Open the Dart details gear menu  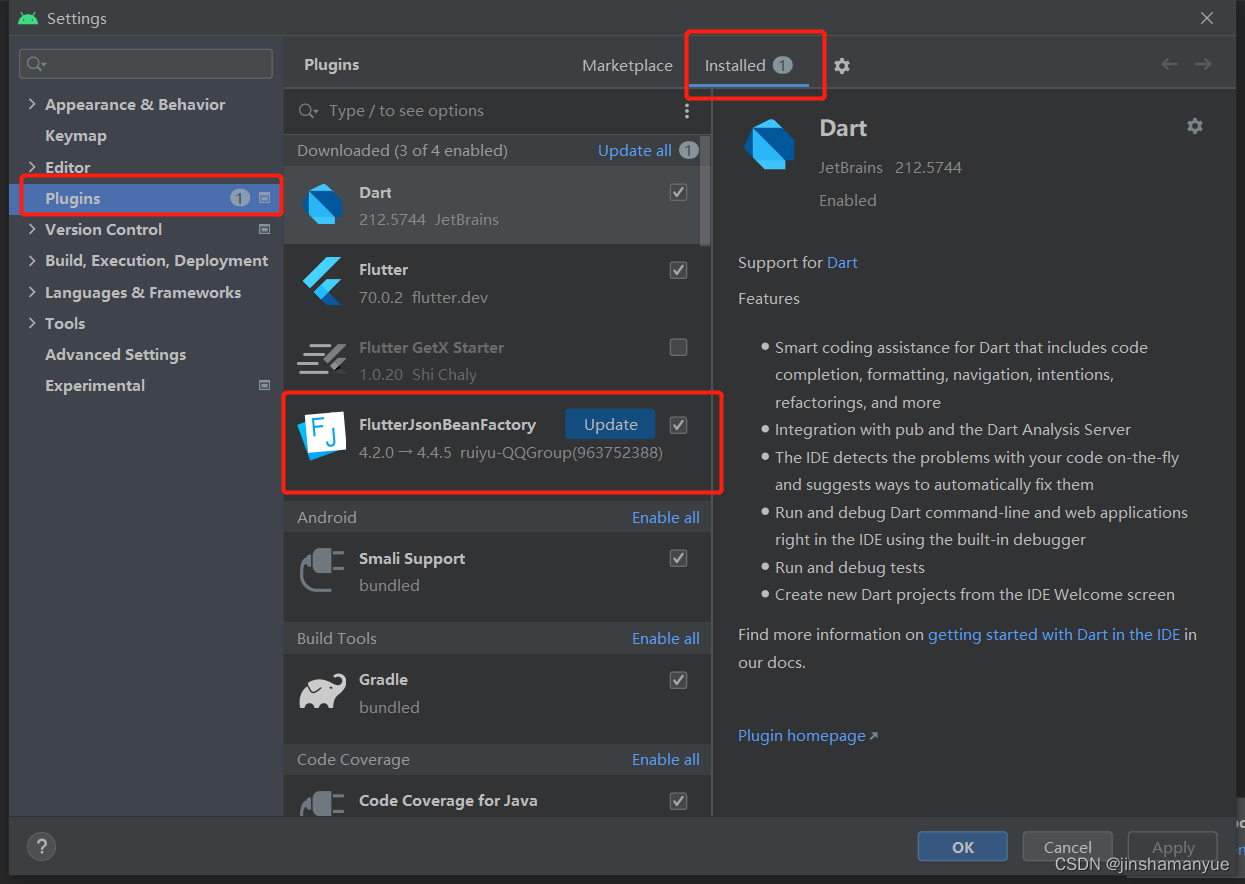1194,126
